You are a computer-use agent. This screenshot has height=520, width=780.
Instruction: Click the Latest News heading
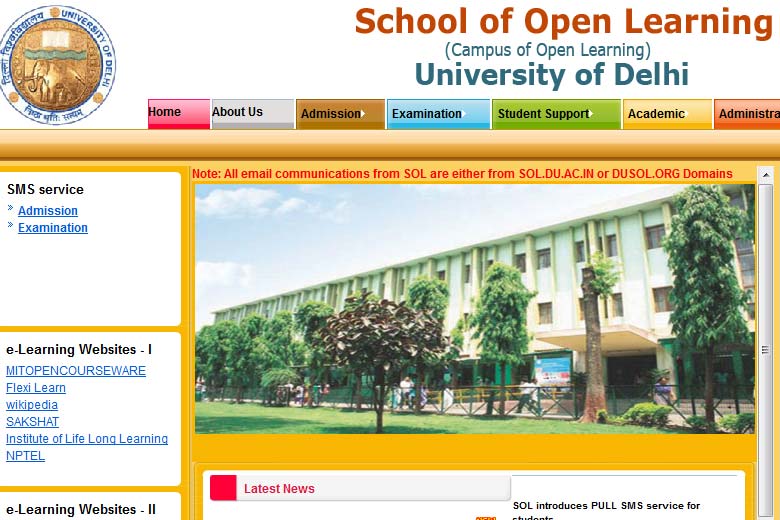(x=279, y=489)
